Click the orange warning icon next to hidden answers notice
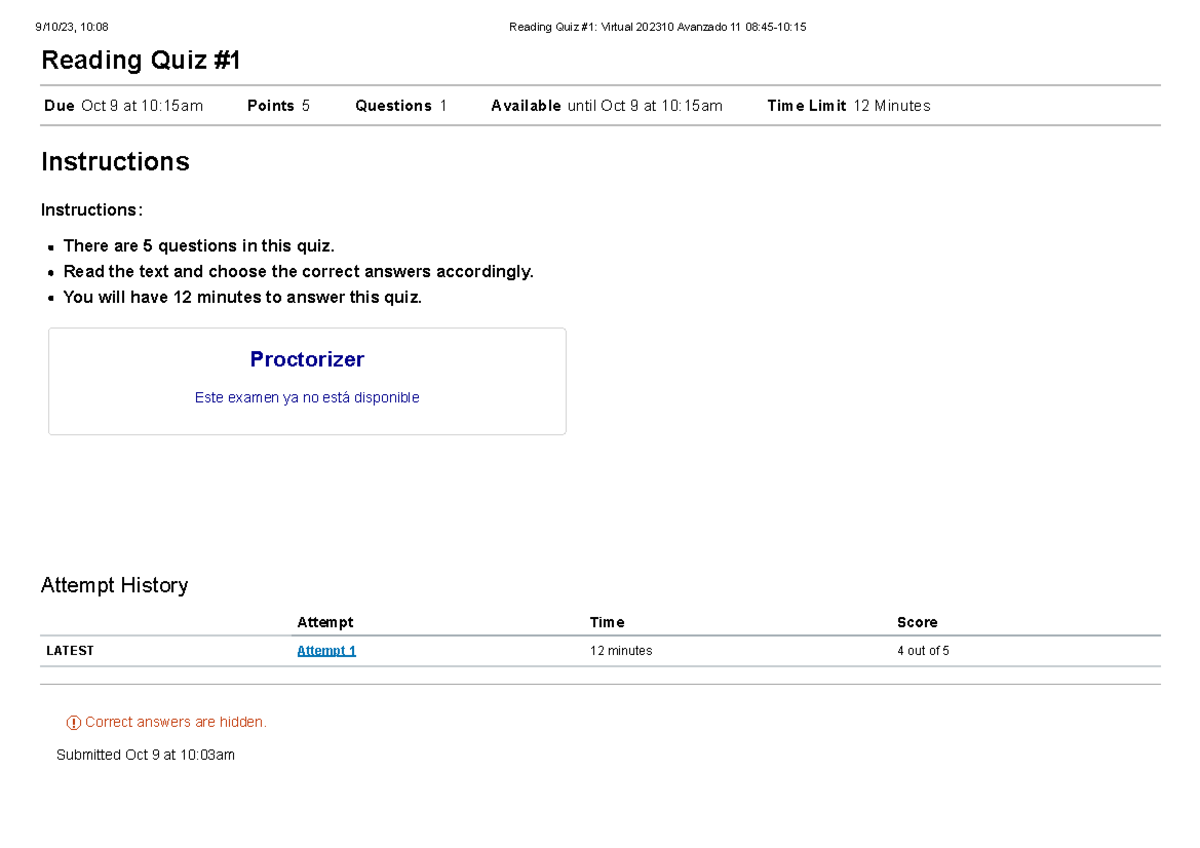Screen dimensions: 1200x848 click(71, 722)
